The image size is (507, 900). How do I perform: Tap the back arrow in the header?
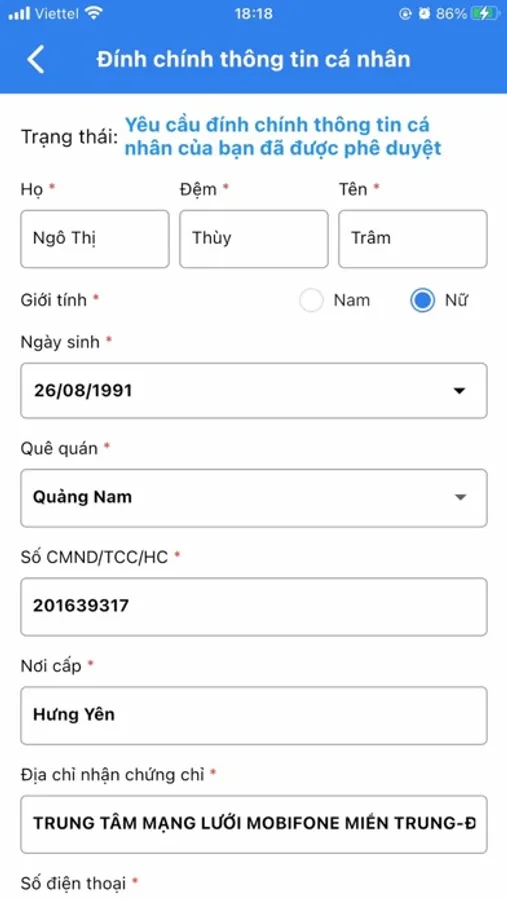36,60
